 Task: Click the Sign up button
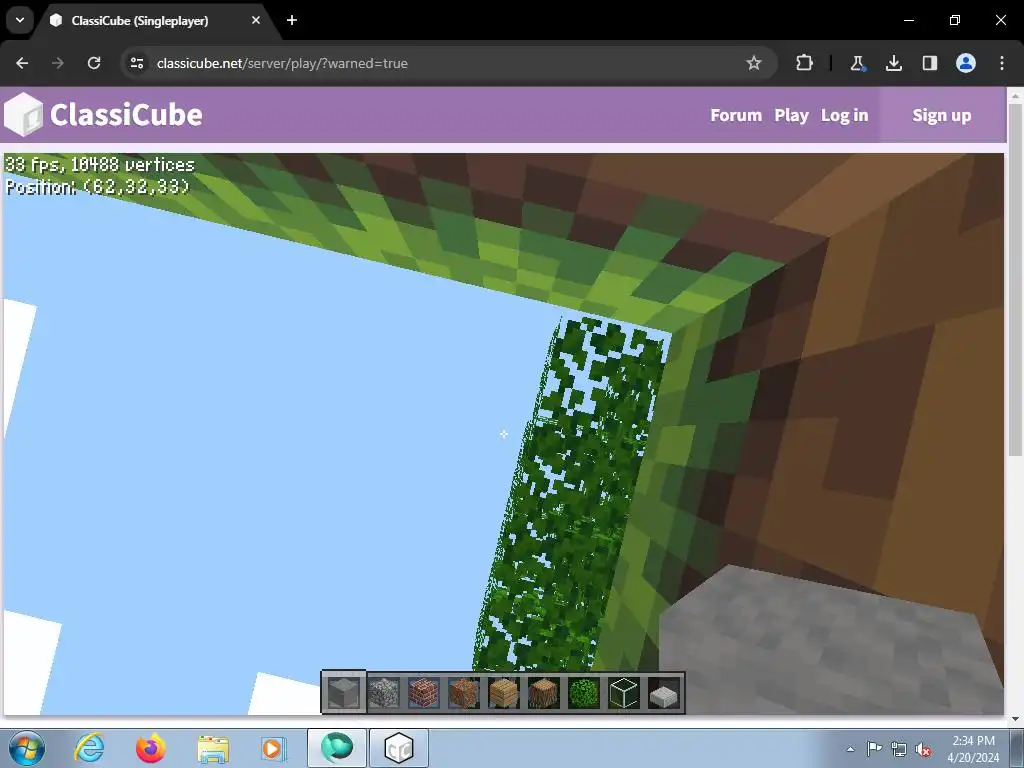click(x=942, y=115)
